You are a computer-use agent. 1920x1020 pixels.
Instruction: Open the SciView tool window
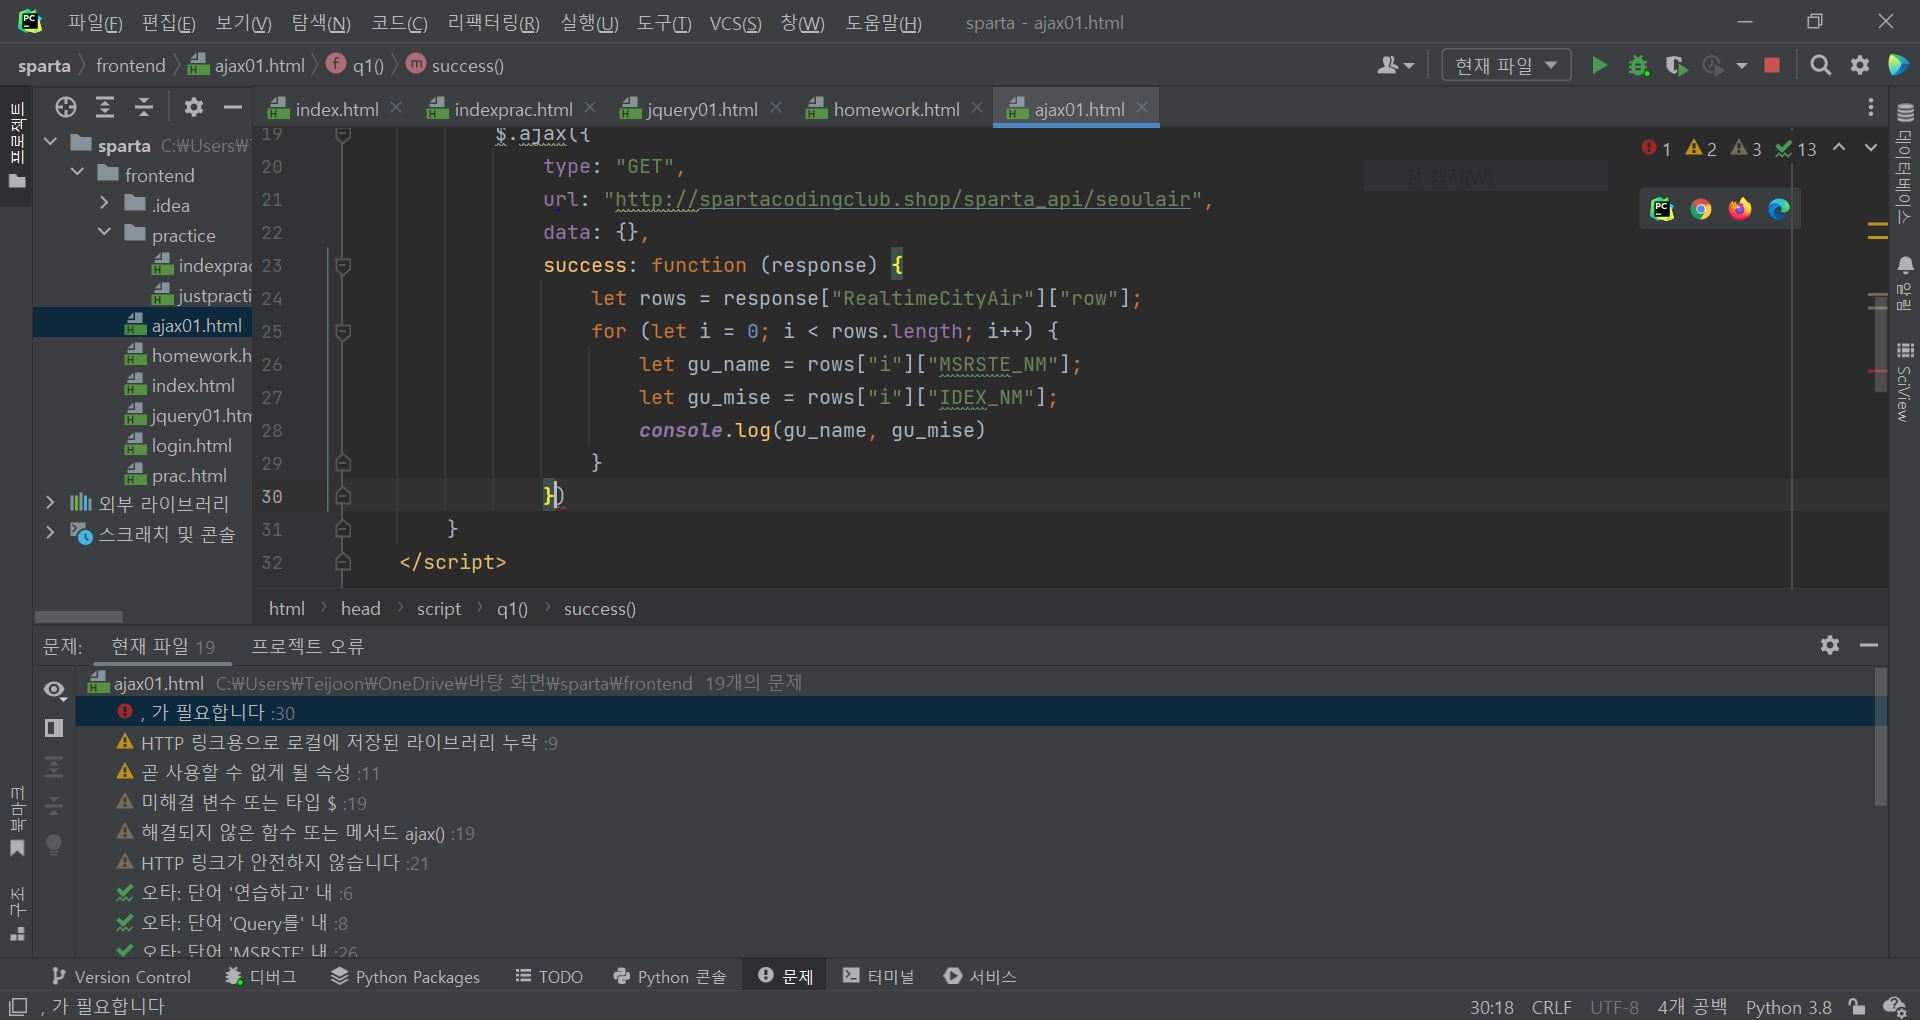[1905, 382]
